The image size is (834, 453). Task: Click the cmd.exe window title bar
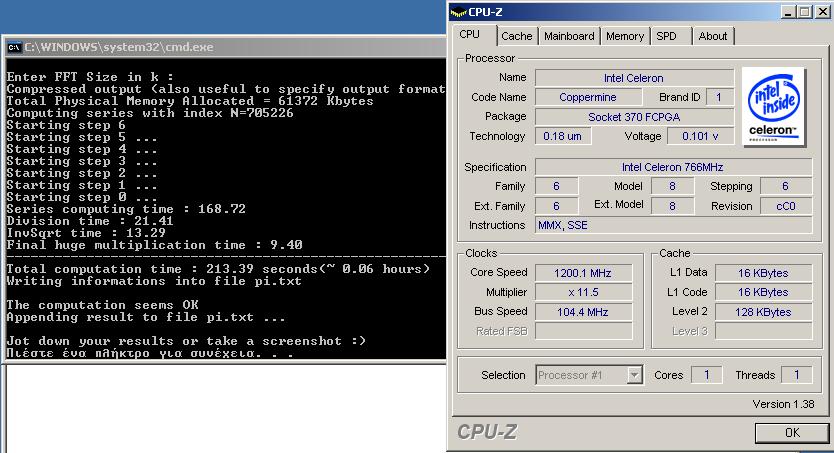click(x=226, y=47)
